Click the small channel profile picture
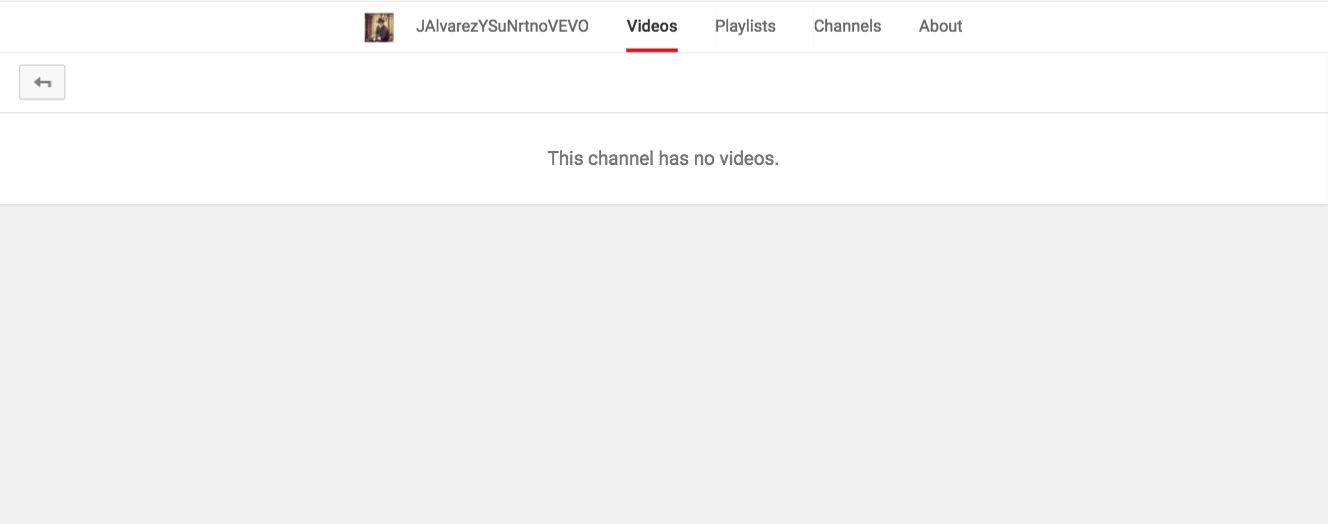 (379, 27)
